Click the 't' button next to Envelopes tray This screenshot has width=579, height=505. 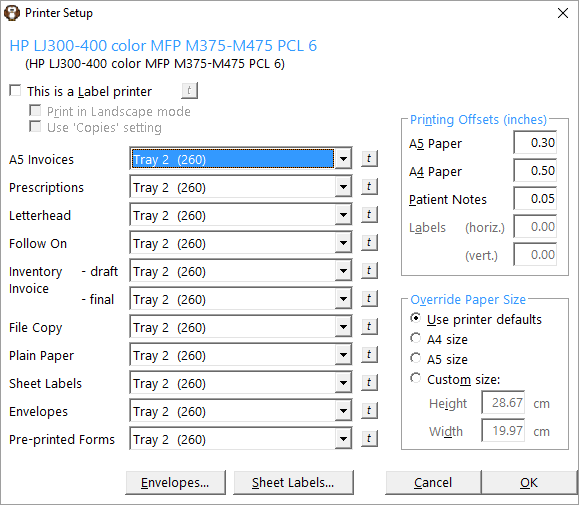click(x=369, y=410)
